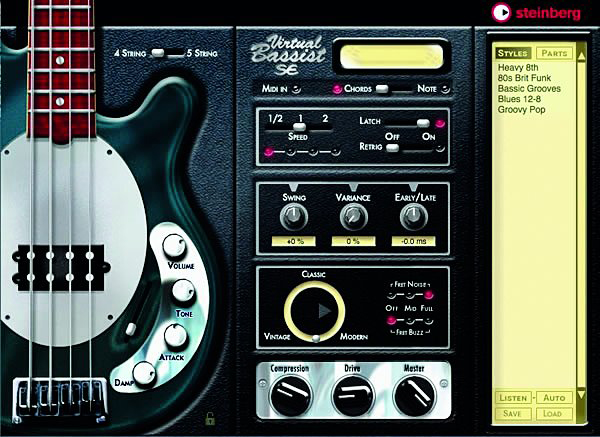Click the Steinberg logo

(536, 13)
